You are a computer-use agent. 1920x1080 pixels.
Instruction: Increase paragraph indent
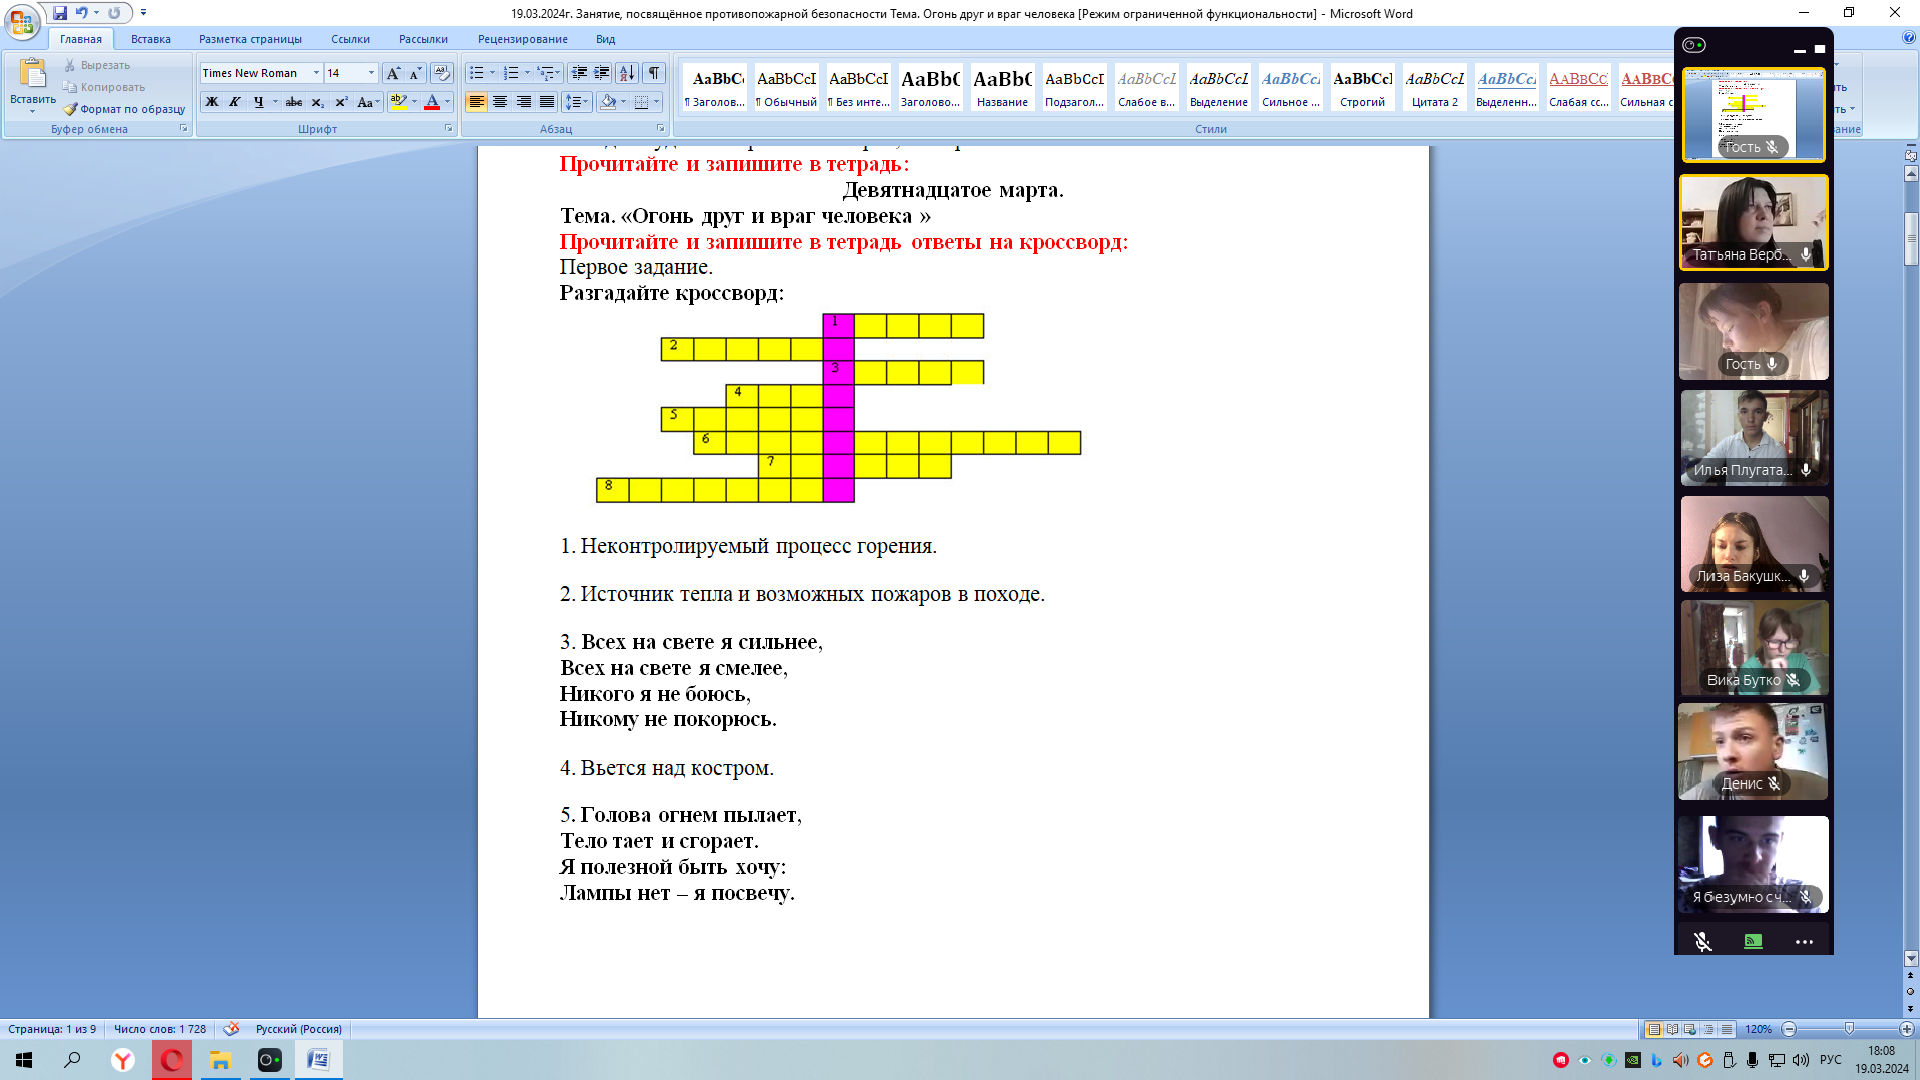pyautogui.click(x=602, y=73)
